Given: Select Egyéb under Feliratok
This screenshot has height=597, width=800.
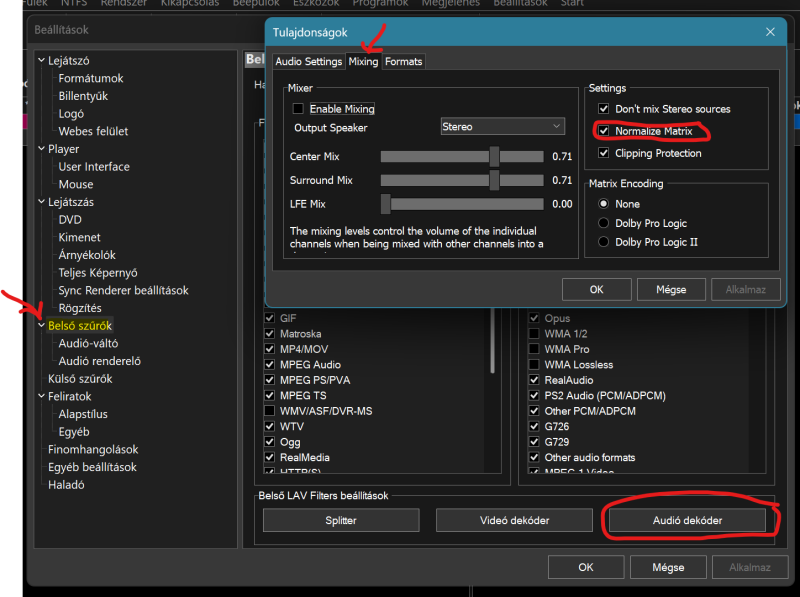Looking at the screenshot, I should [x=74, y=432].
